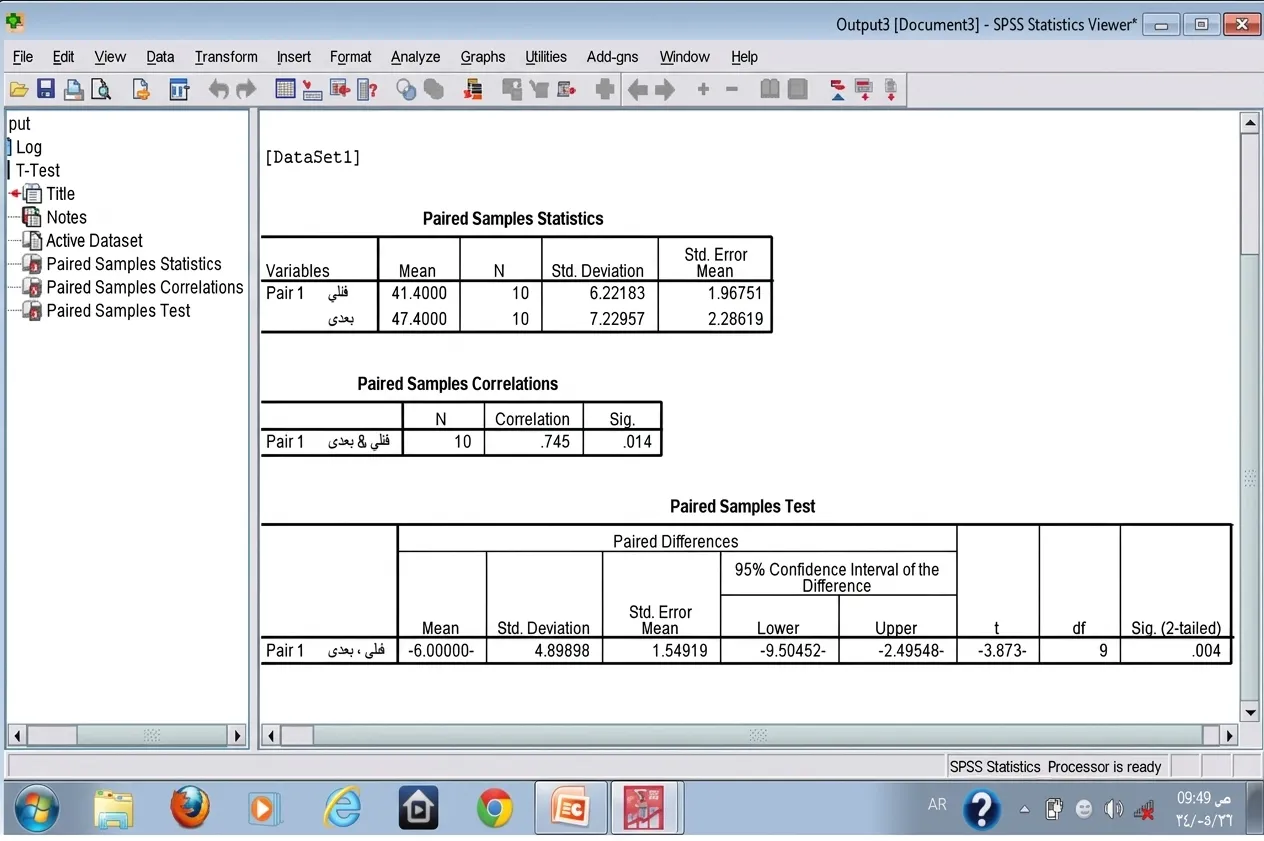Click the Paired Samples Statistics table title
Screen dimensions: 1264x841
tap(513, 218)
